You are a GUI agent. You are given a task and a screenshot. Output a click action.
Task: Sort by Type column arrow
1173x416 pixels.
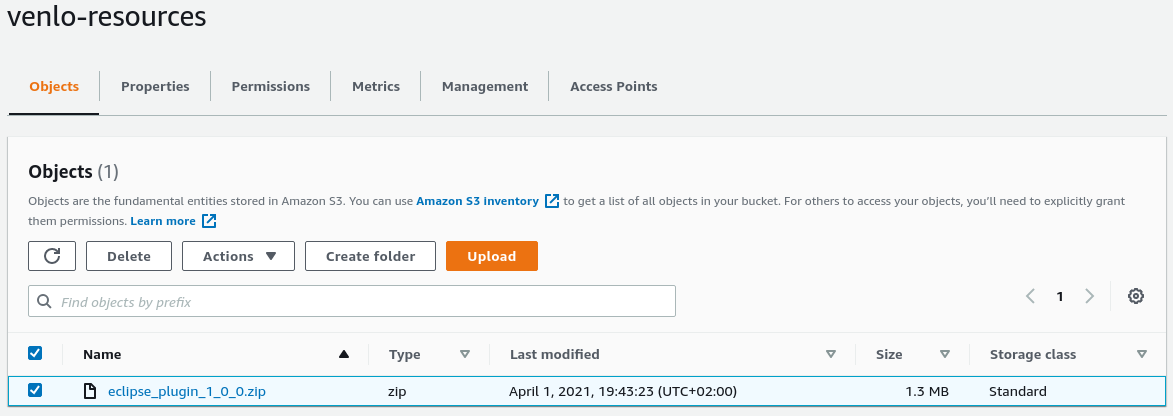tap(465, 354)
